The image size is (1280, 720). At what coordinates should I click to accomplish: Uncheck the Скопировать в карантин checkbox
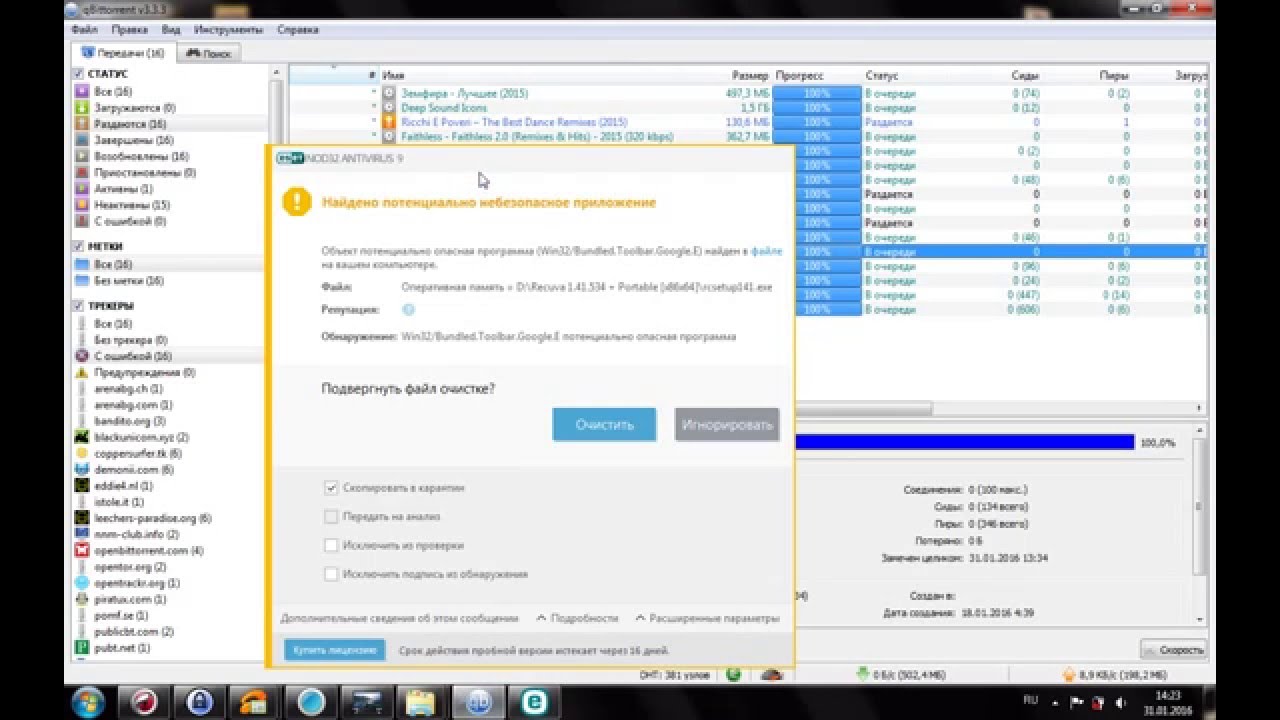331,488
